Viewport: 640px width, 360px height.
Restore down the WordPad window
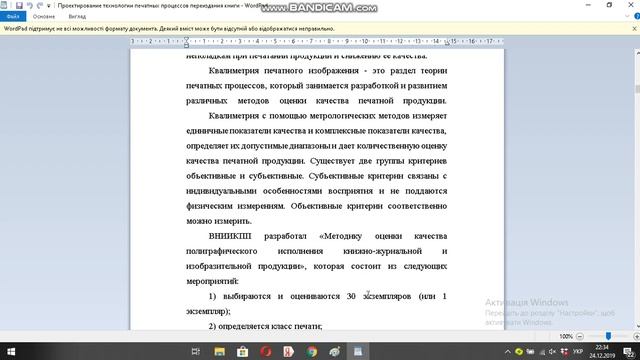pyautogui.click(x=609, y=5)
